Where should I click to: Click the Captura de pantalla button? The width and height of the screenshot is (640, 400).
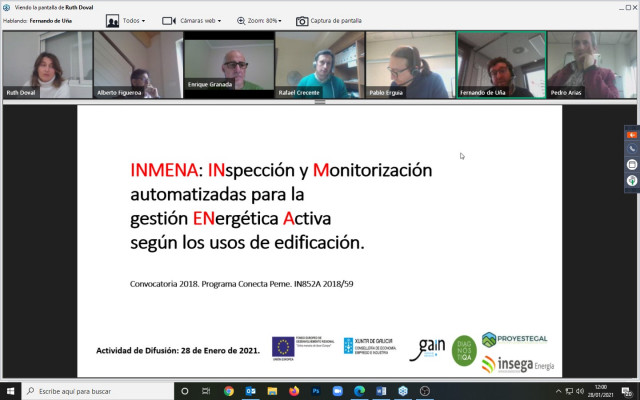point(329,21)
